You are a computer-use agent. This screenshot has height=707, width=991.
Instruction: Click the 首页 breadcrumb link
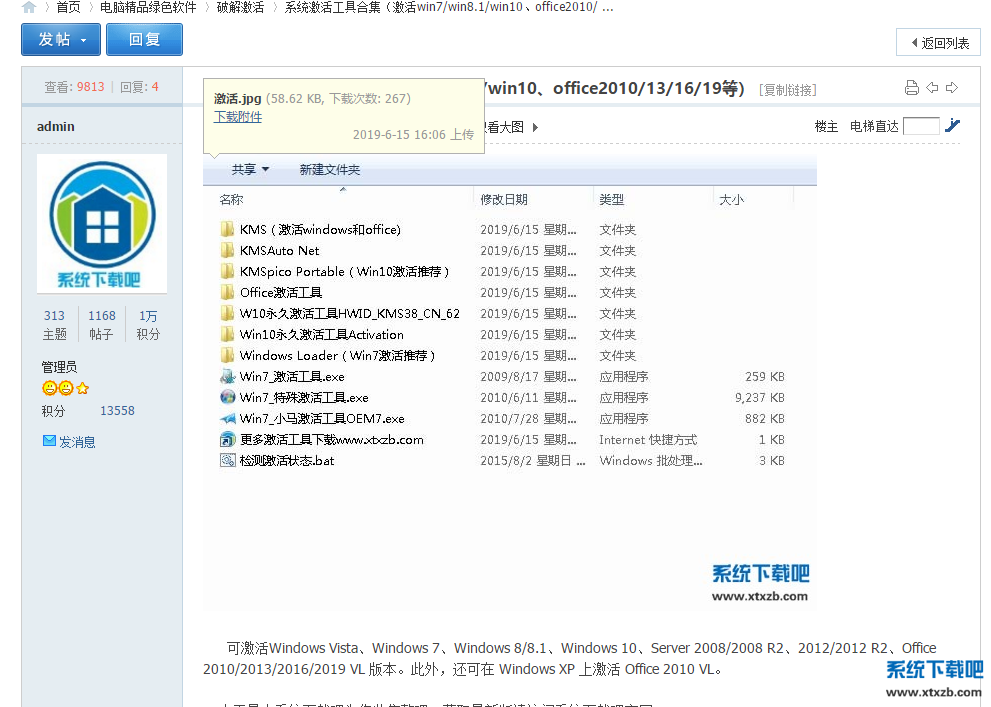click(x=68, y=7)
